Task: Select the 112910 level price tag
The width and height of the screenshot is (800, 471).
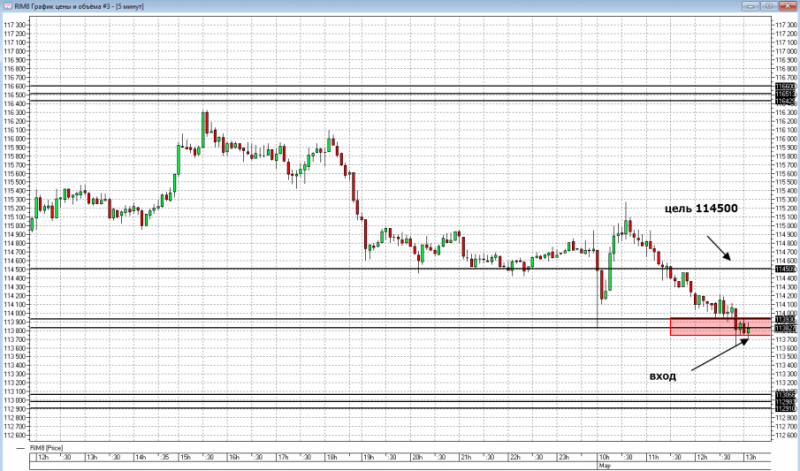Action: (x=785, y=409)
